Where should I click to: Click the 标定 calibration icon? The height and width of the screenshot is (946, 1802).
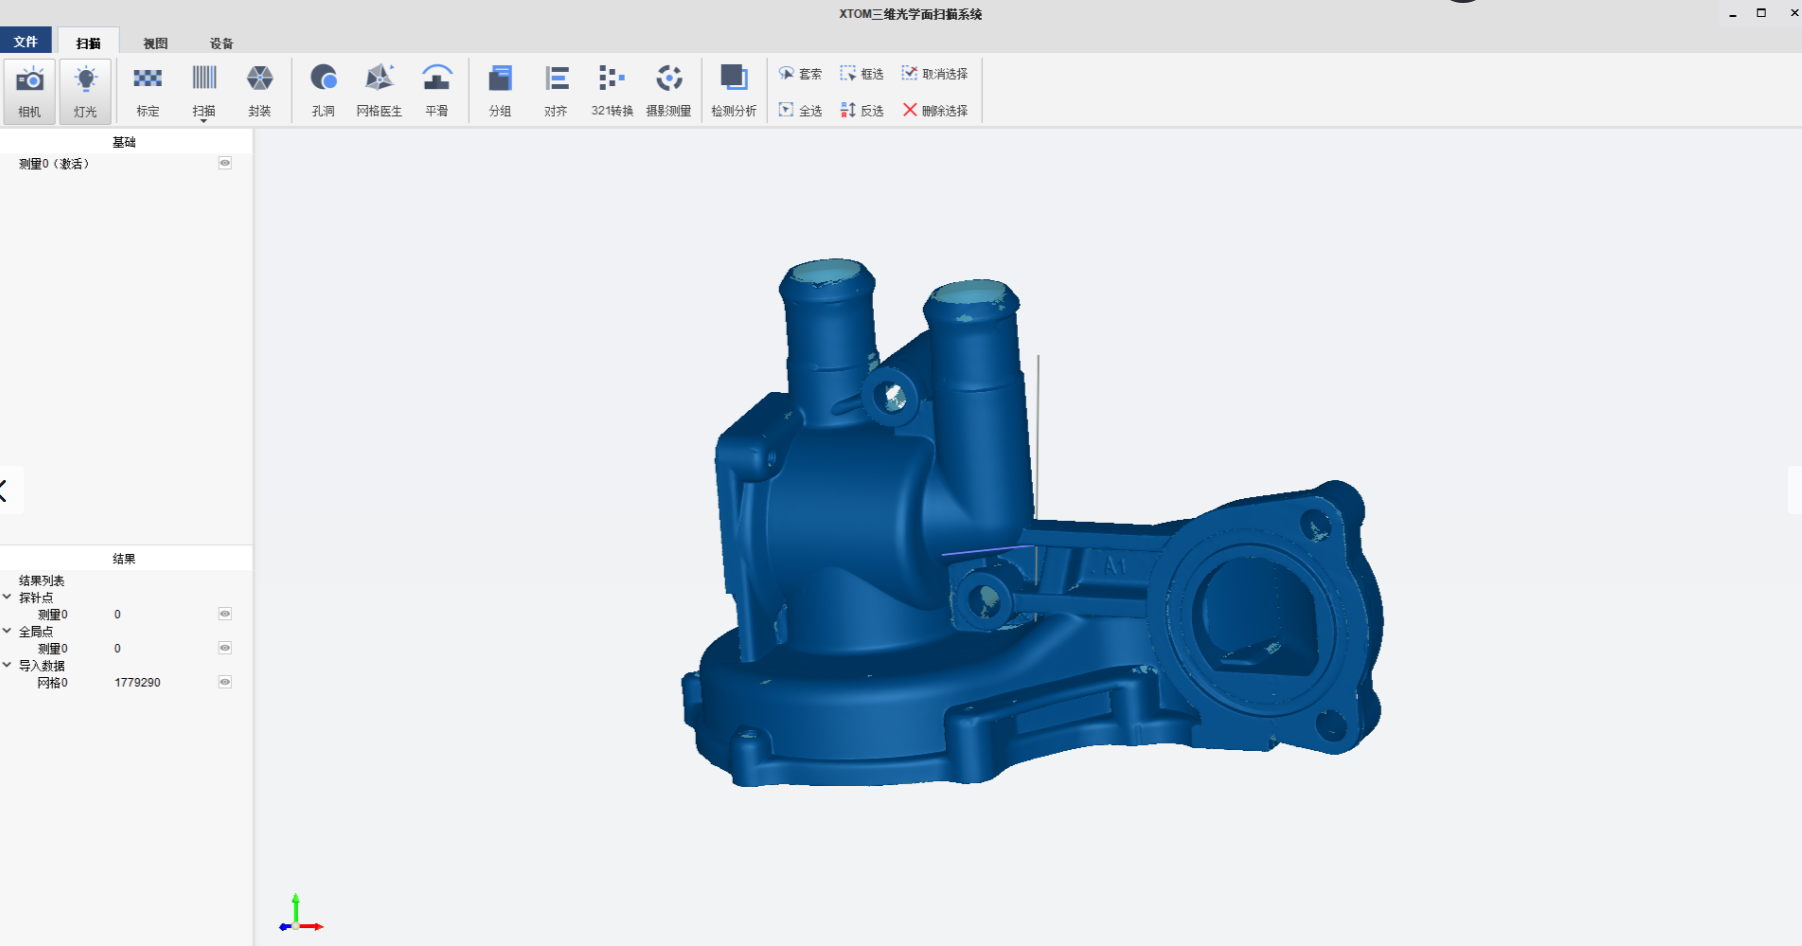coord(148,80)
